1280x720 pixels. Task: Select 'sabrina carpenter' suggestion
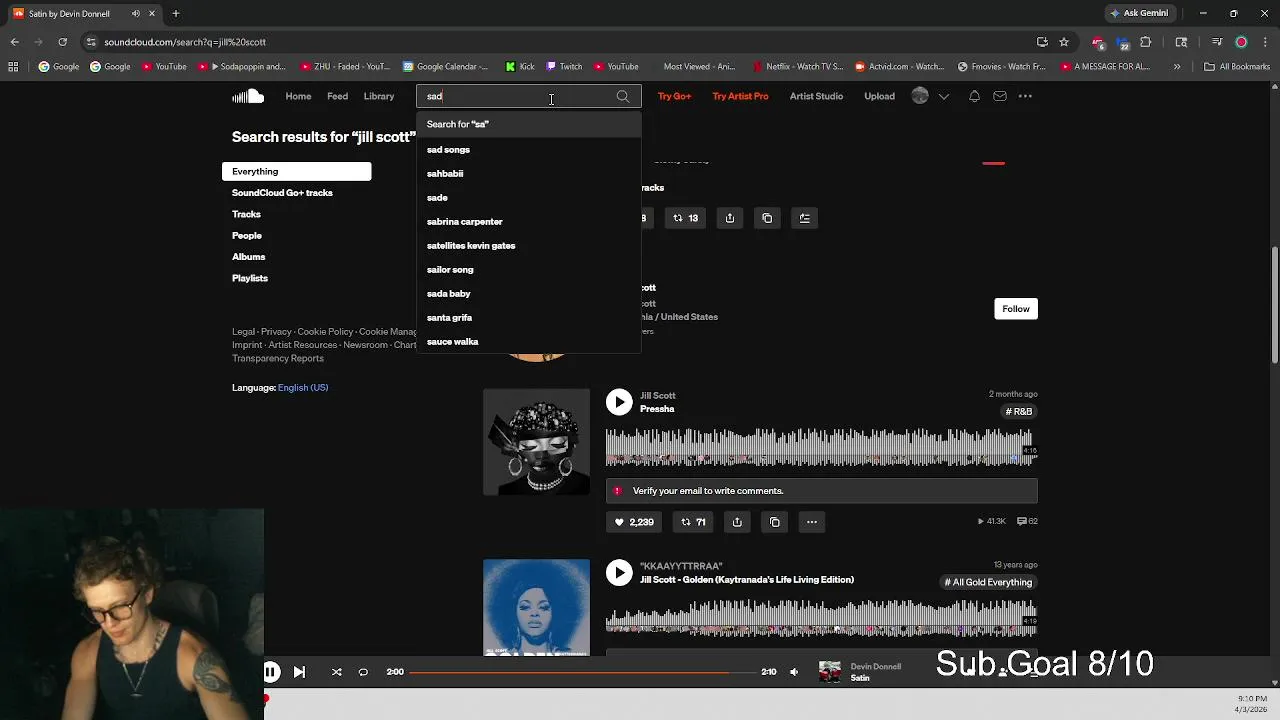528,222
